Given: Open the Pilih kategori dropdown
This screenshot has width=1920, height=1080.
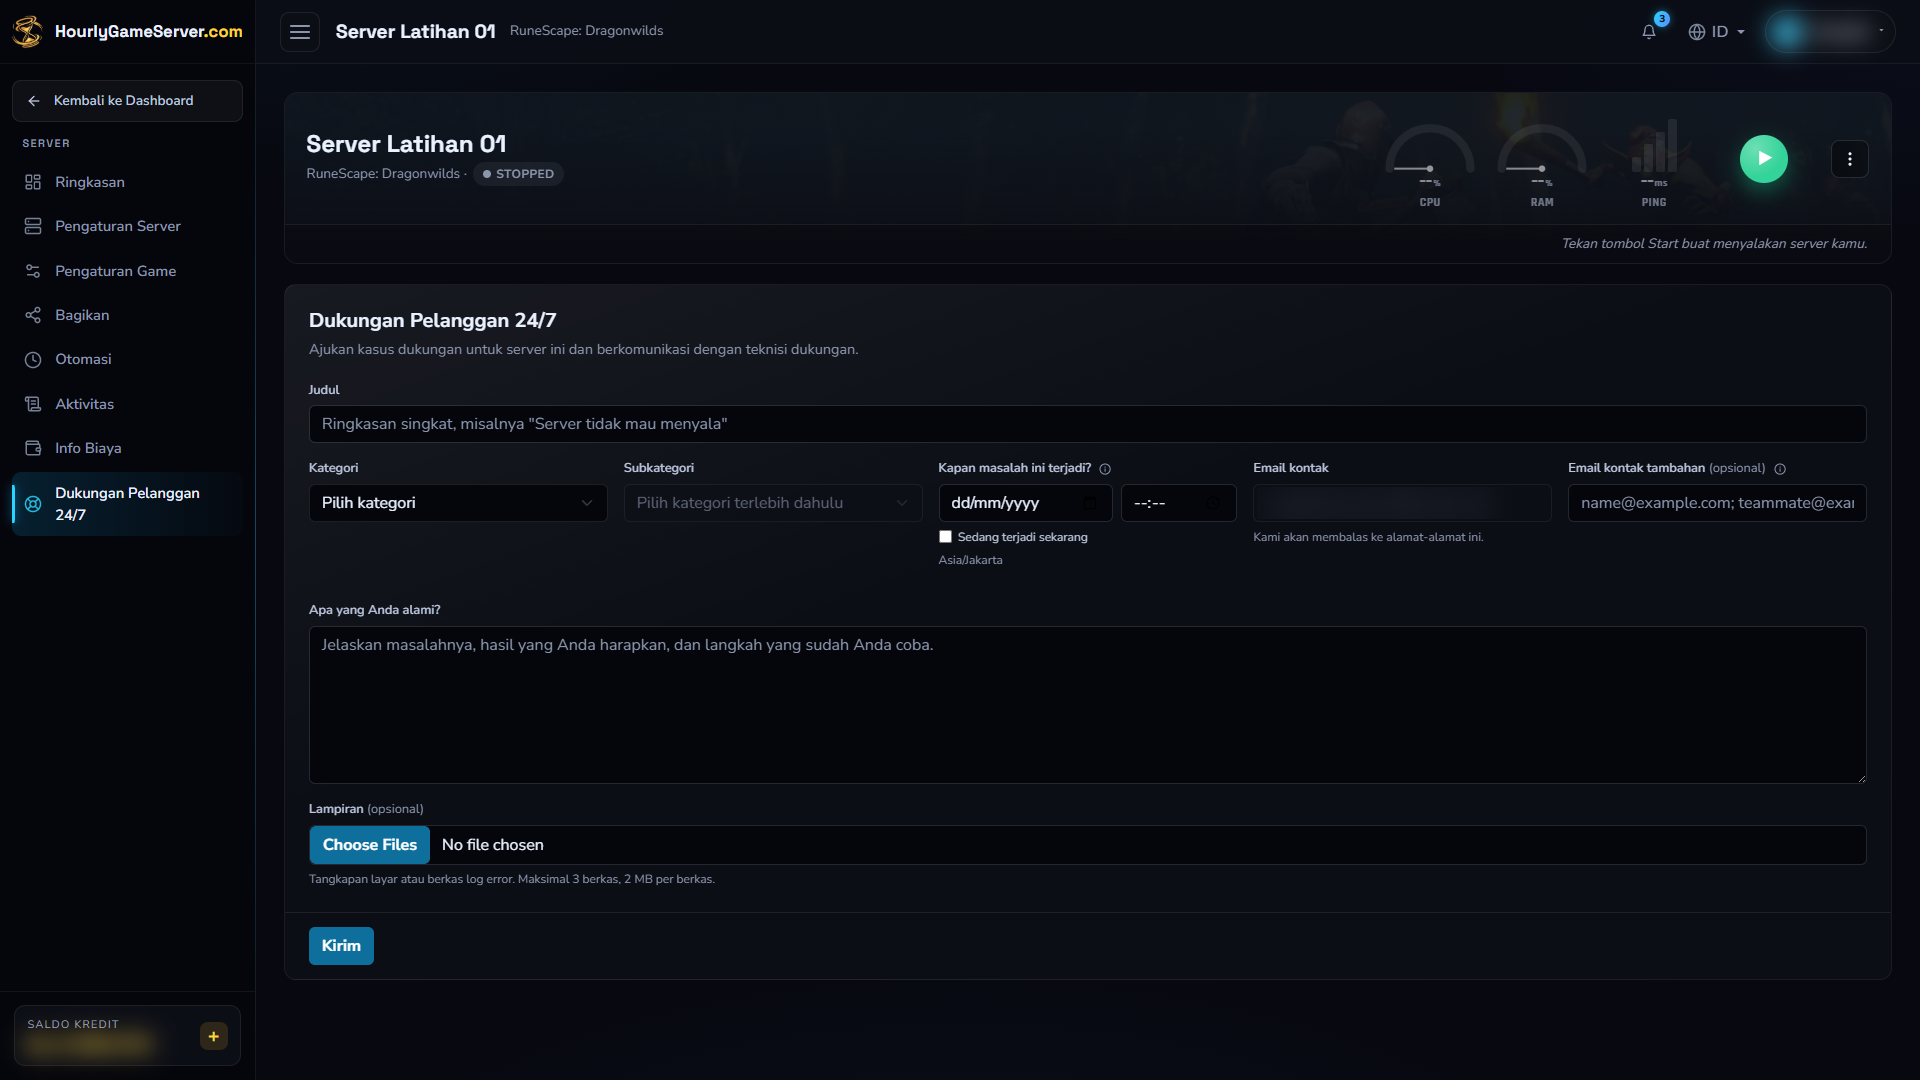Looking at the screenshot, I should coord(458,503).
